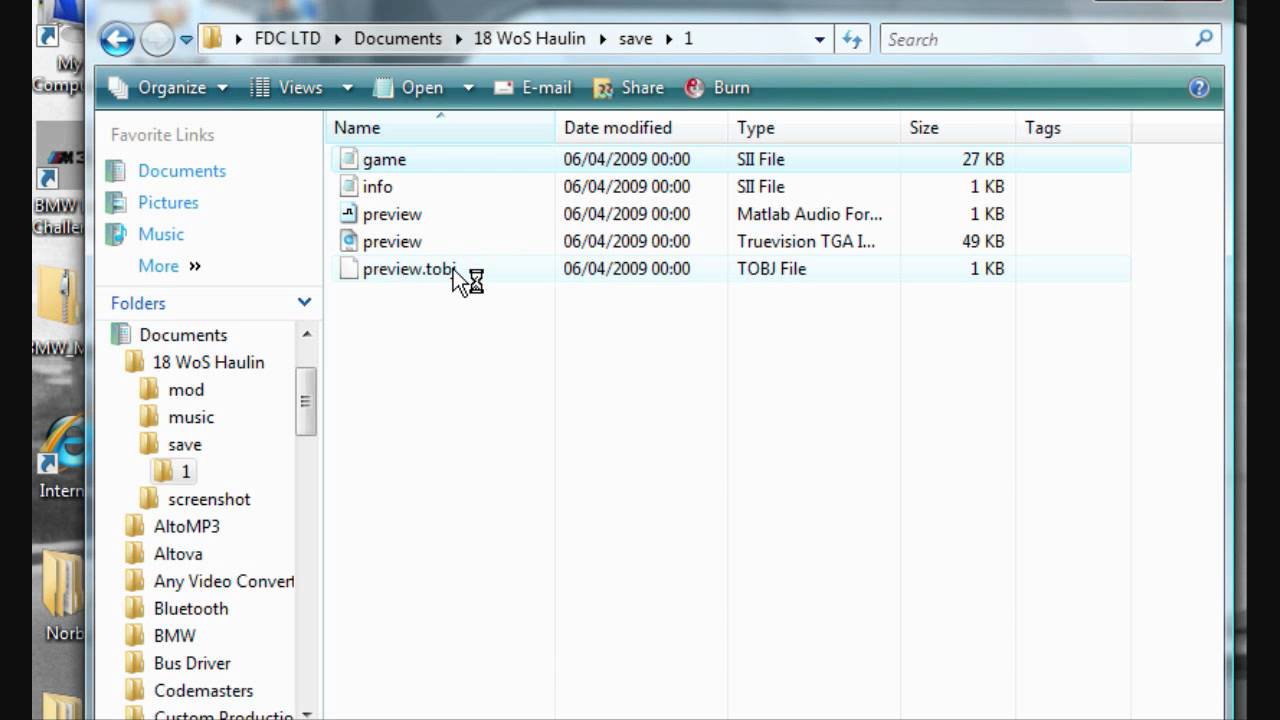Expand the Open button dropdown arrow
1280x720 pixels.
467,88
